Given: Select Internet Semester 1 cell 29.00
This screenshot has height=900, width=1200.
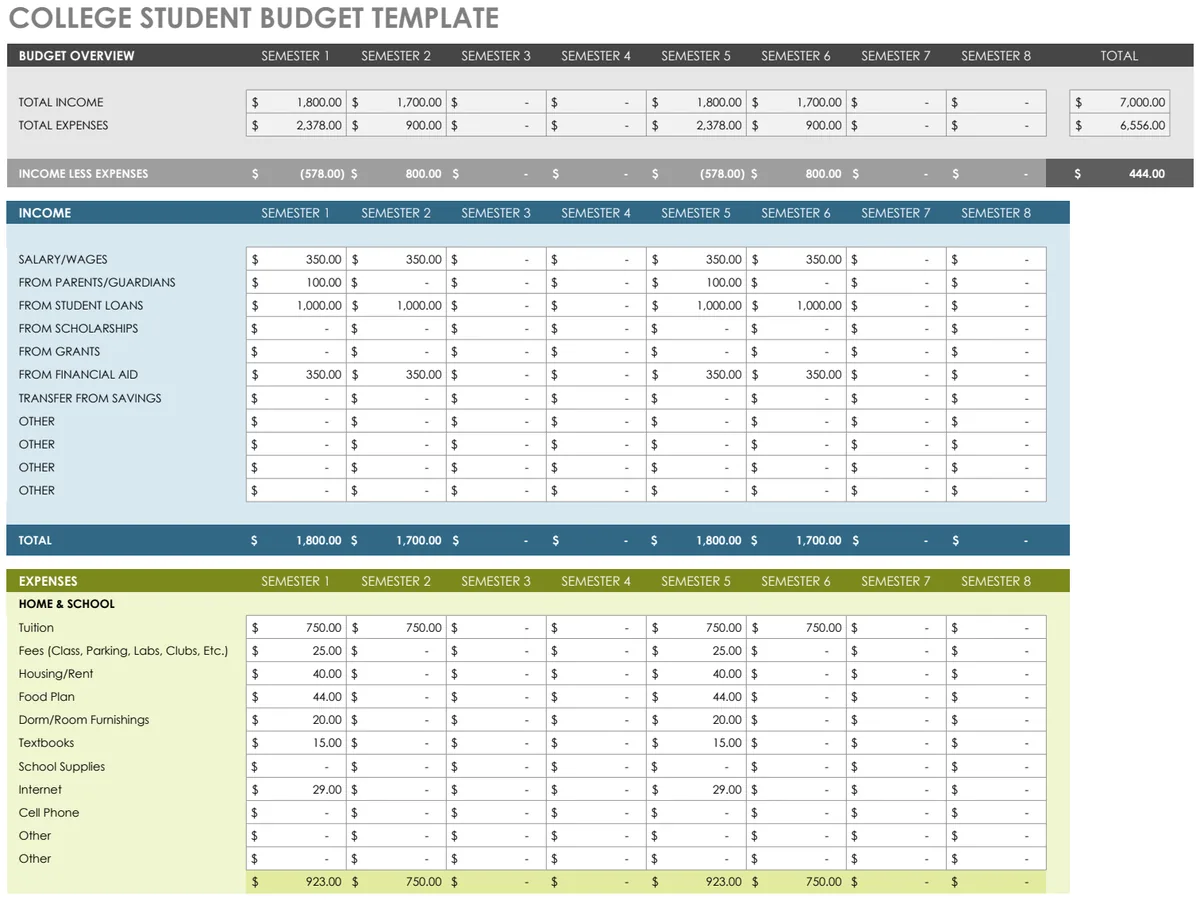Looking at the screenshot, I should click(x=296, y=790).
